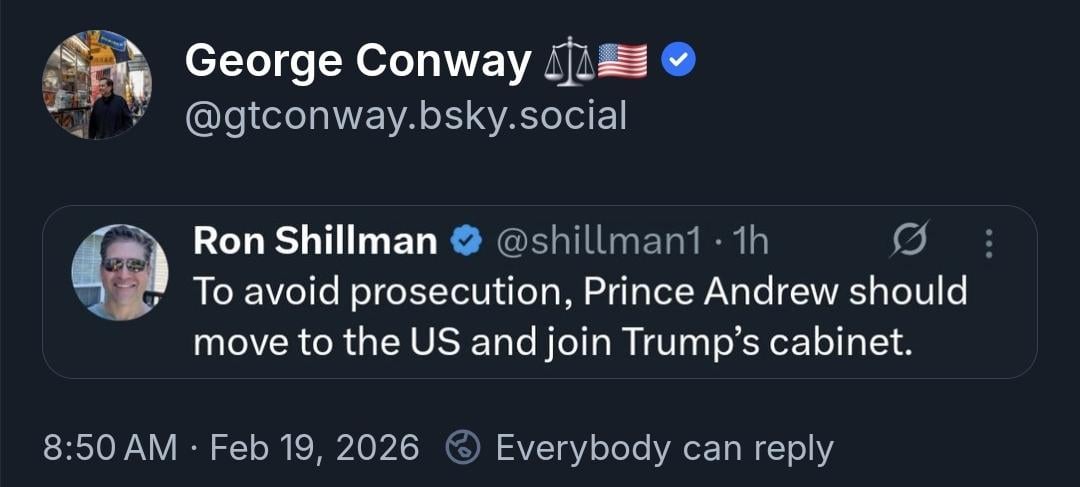1080x487 pixels.
Task: Click the Feb 19, 2026 date
Action: coord(314,448)
